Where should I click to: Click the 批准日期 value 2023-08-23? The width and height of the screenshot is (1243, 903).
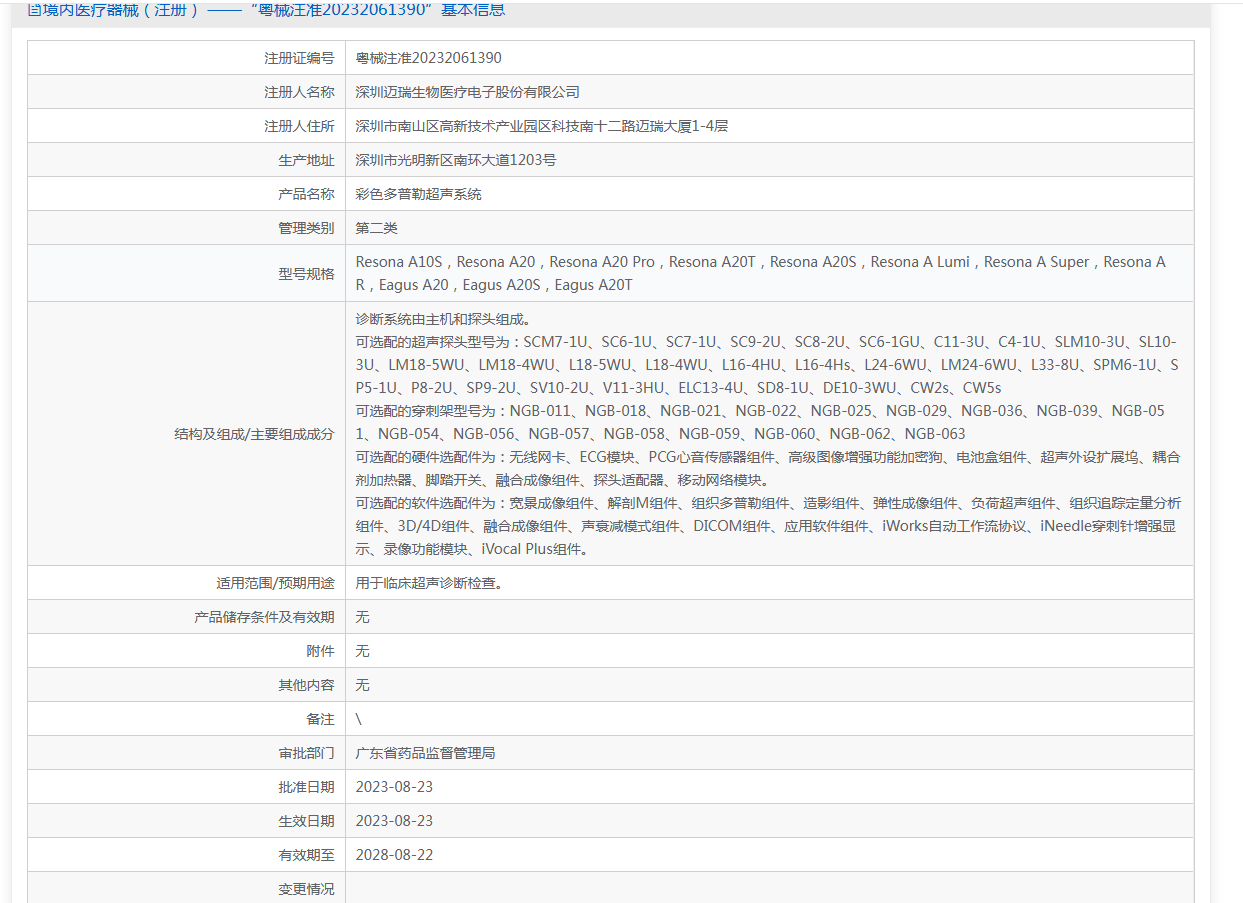[x=394, y=787]
